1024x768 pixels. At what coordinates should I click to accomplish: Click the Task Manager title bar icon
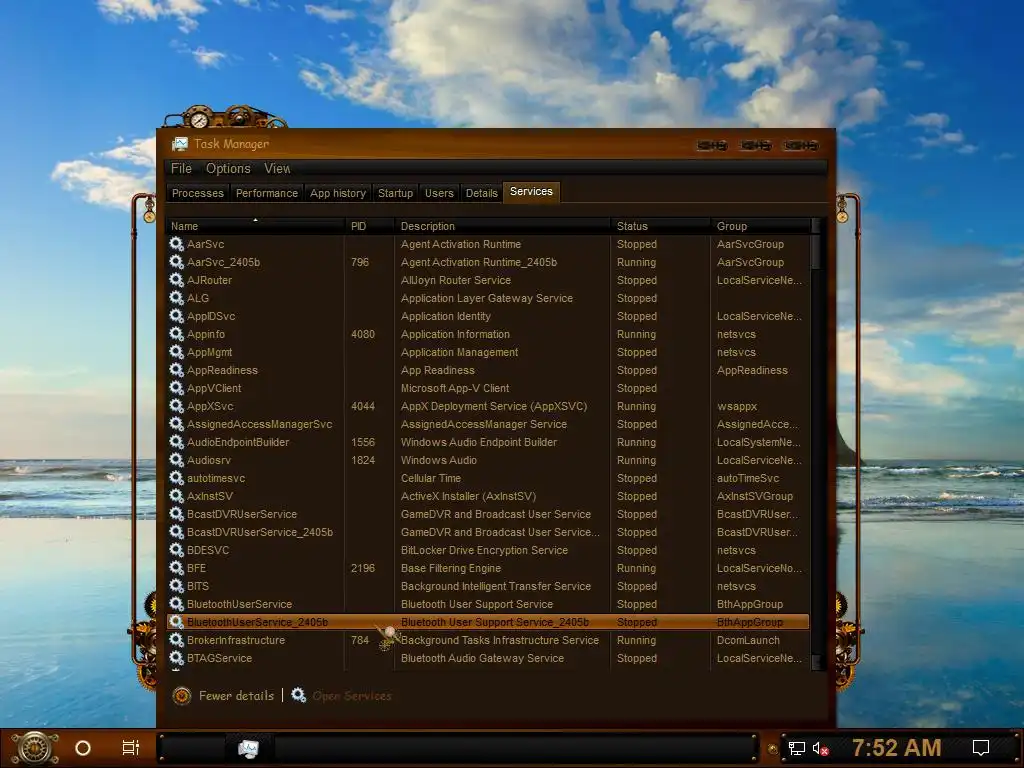[x=180, y=144]
